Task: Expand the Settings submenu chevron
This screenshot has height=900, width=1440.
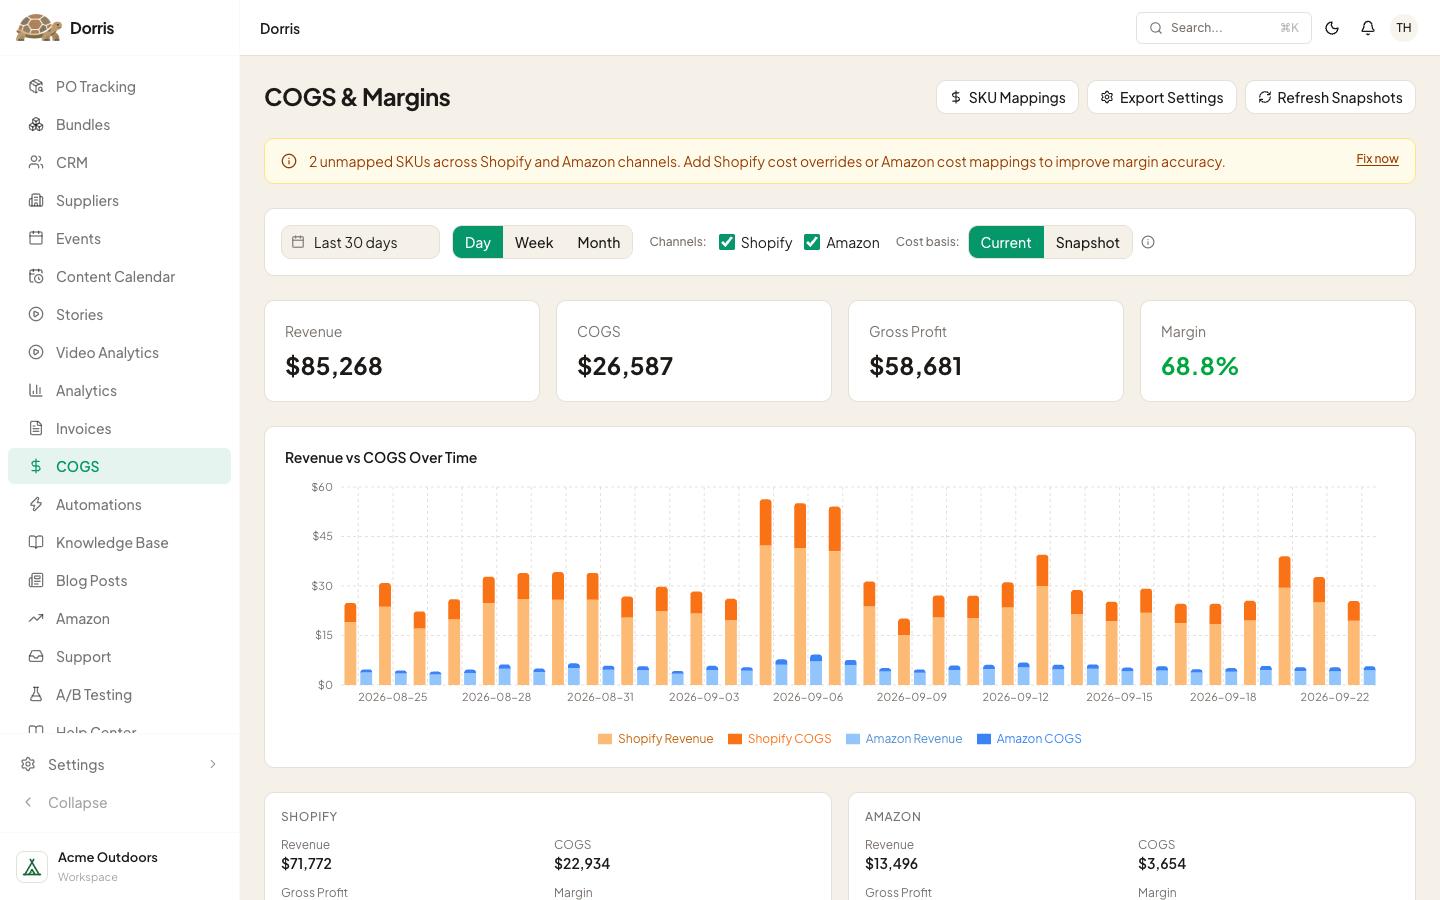Action: (x=212, y=764)
